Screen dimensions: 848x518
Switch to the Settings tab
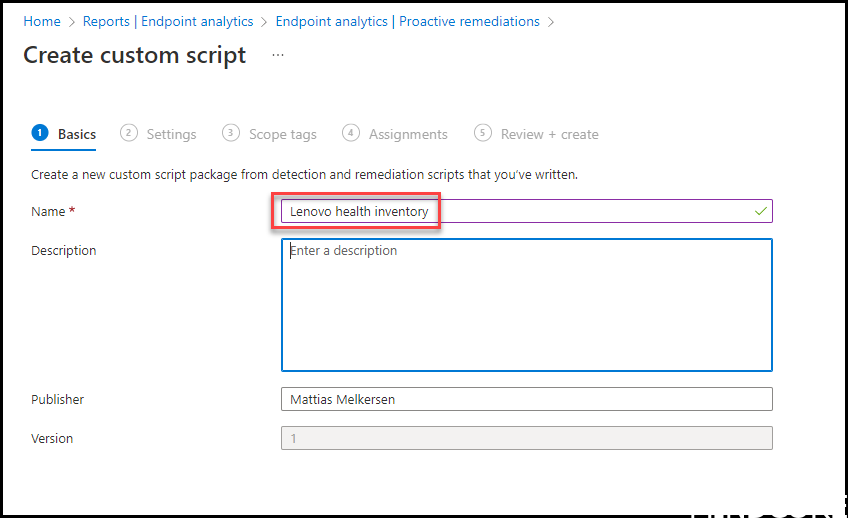pos(171,134)
